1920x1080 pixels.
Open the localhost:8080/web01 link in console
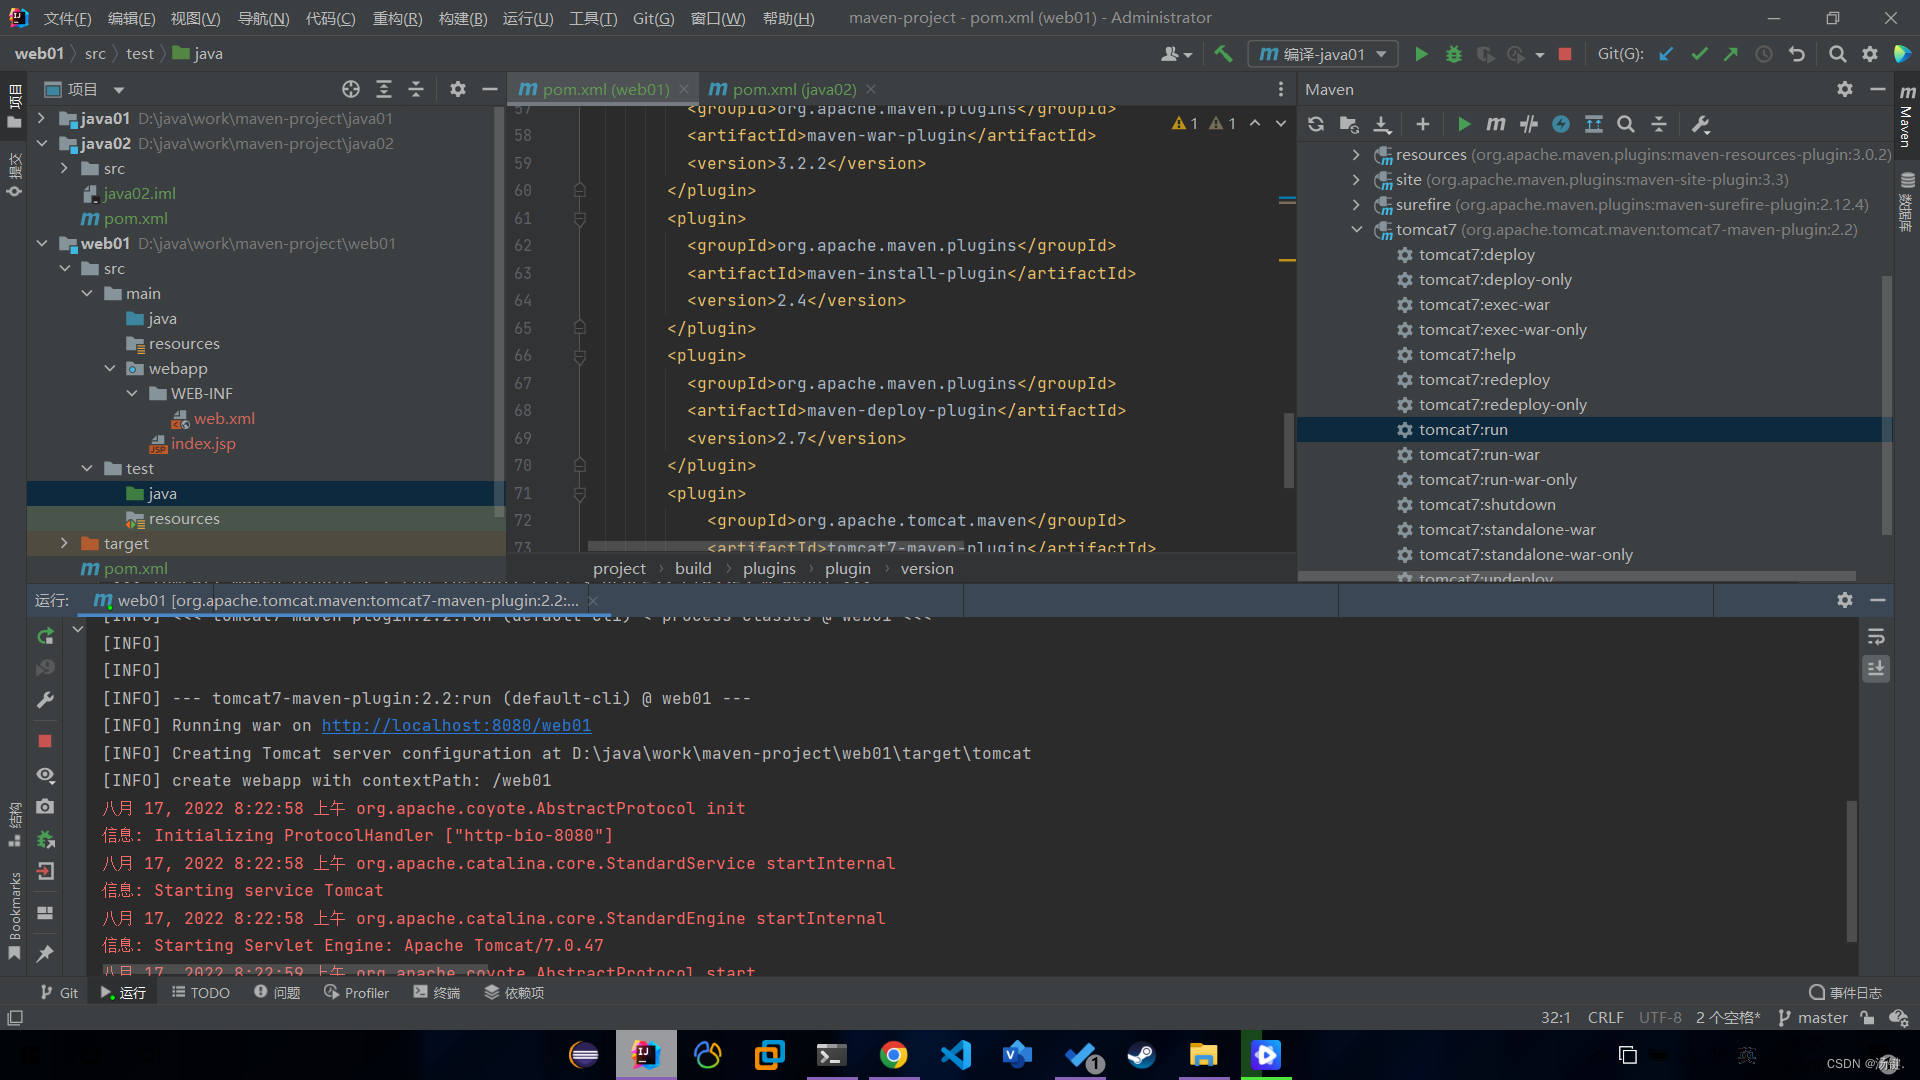tap(456, 725)
